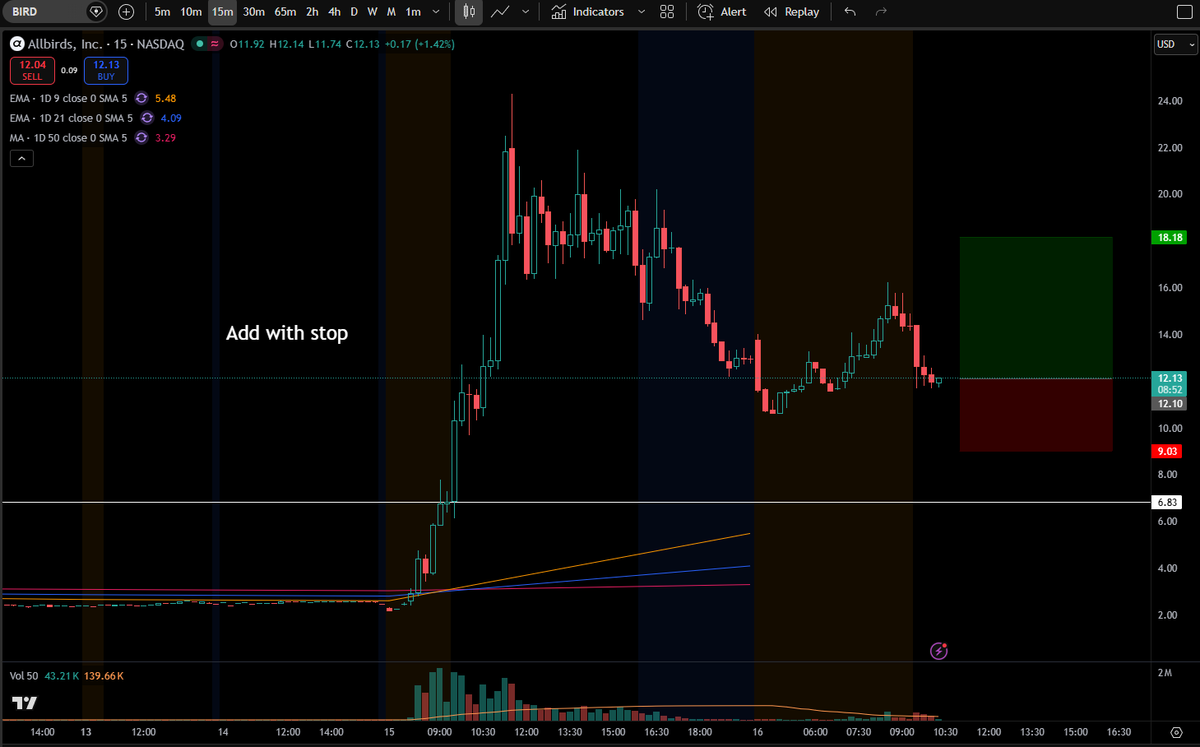Collapse the indicator legend arrow
1200x747 pixels.
pyautogui.click(x=21, y=158)
